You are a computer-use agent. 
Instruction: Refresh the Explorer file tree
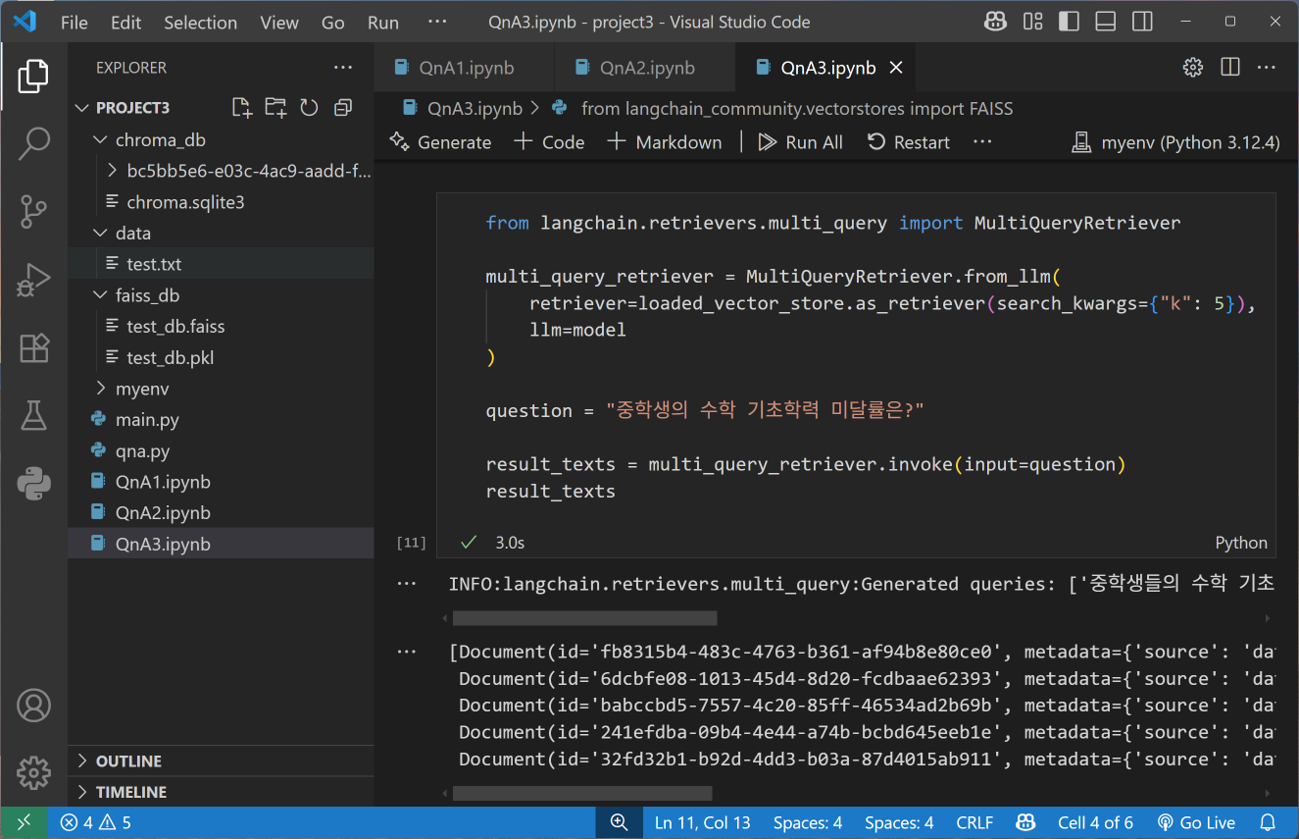pyautogui.click(x=309, y=107)
